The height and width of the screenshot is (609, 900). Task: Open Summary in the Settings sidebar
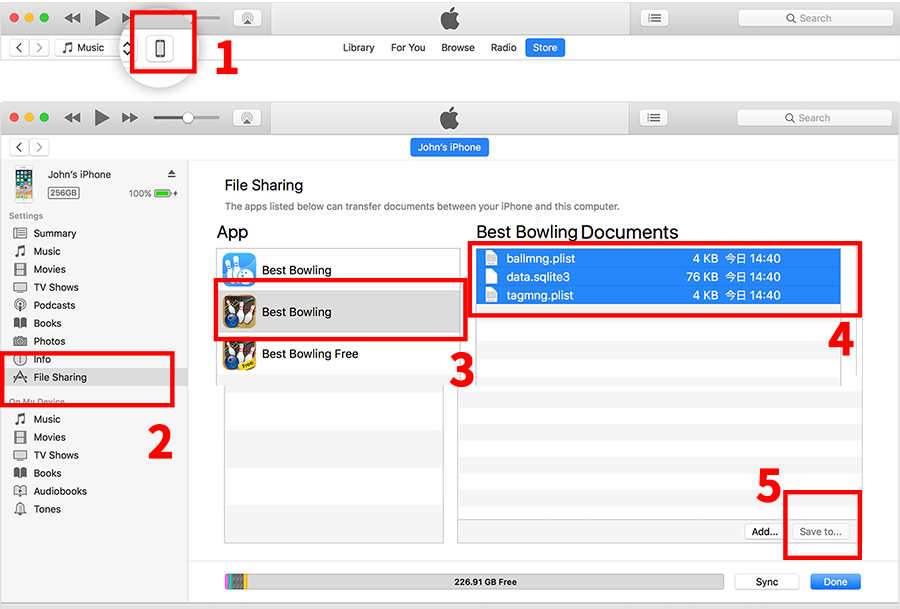click(55, 233)
